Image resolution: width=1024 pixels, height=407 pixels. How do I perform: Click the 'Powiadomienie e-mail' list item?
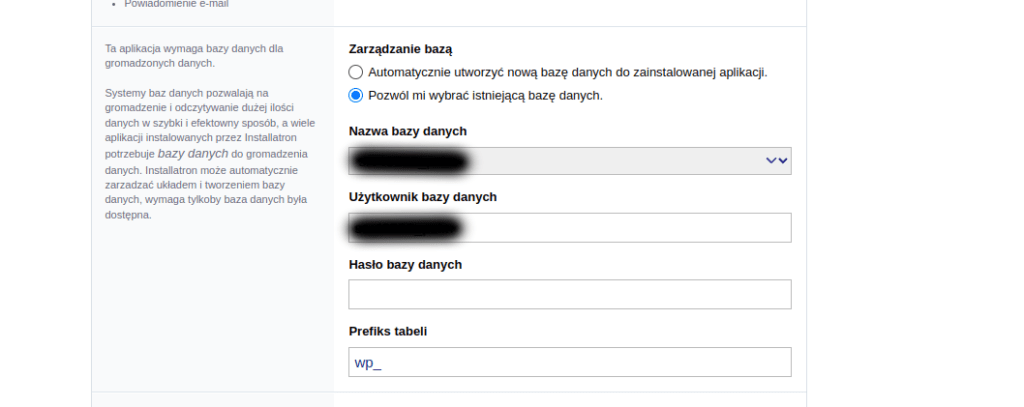coord(176,4)
